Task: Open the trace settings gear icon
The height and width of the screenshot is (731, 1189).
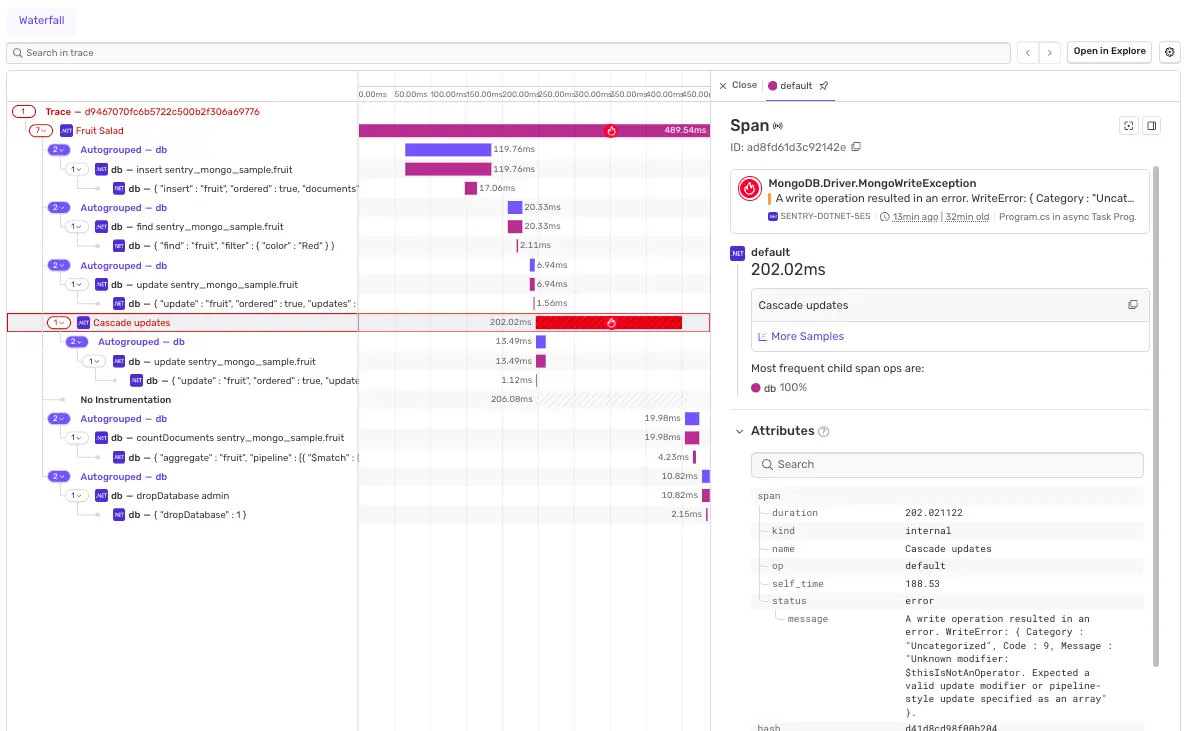Action: point(1169,52)
